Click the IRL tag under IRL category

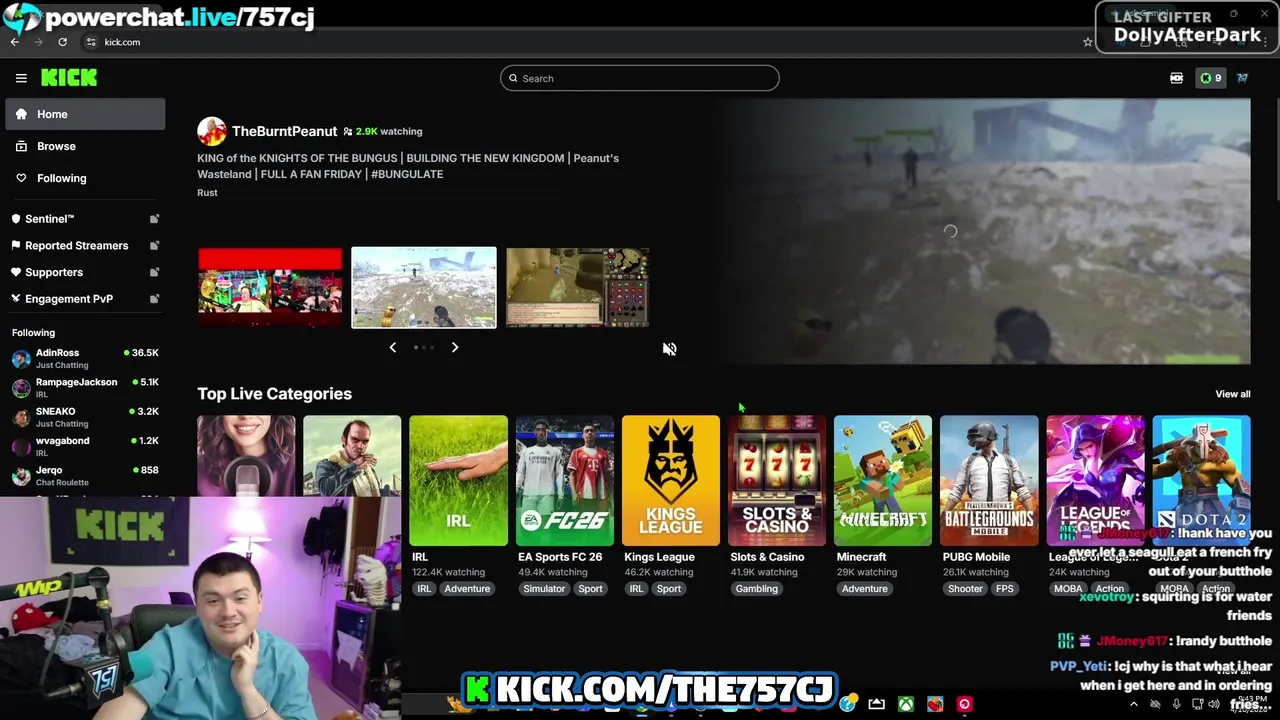pyautogui.click(x=424, y=589)
